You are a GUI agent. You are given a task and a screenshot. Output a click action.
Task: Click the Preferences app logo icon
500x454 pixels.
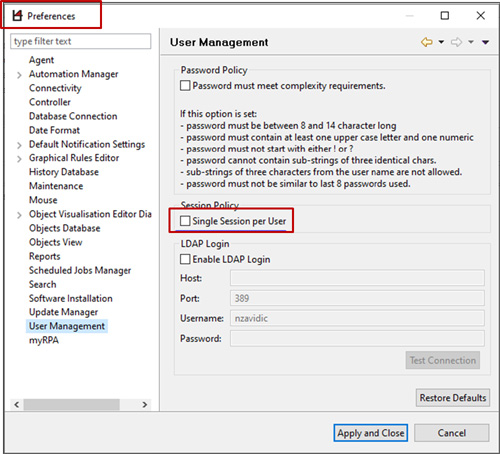17,16
